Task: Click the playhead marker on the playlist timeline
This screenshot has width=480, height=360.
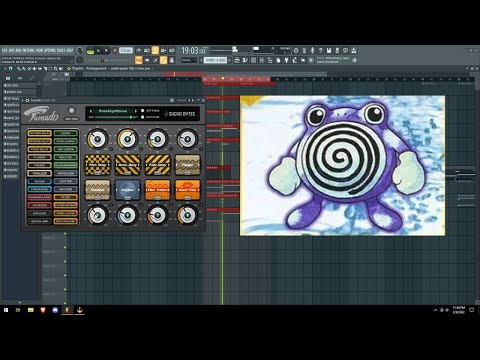Action: pos(223,79)
